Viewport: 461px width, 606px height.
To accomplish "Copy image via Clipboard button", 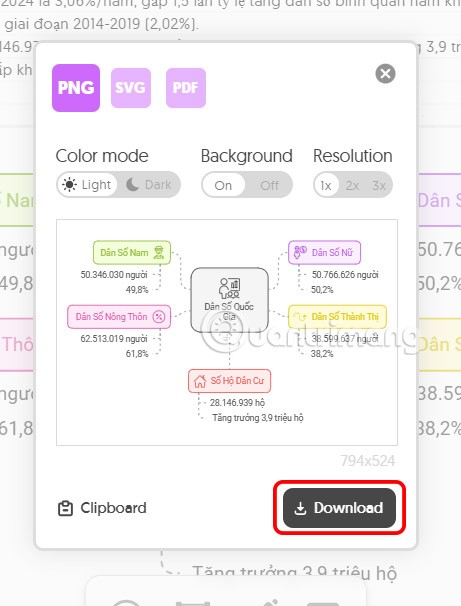I will pos(102,508).
